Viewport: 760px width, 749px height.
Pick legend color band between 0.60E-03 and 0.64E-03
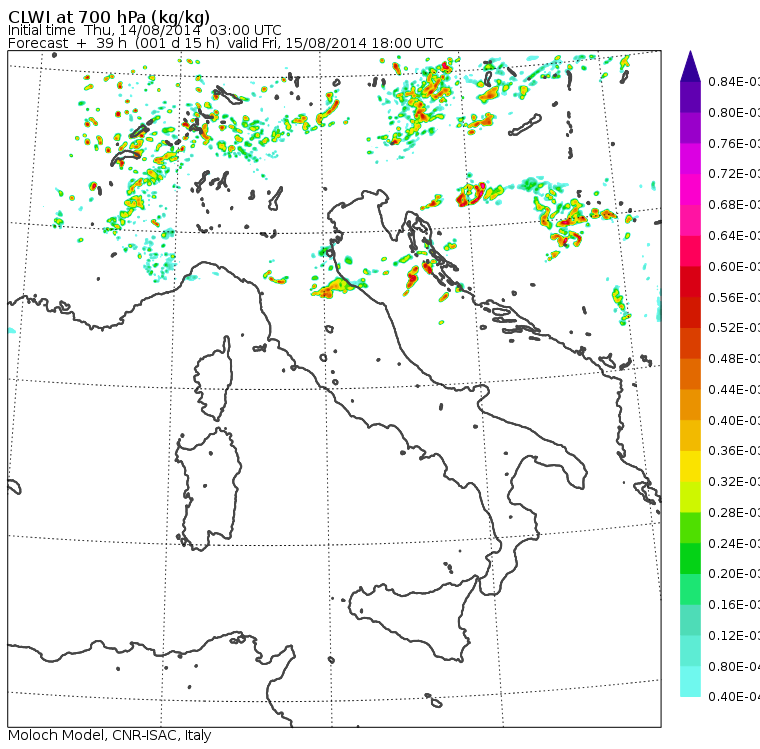(x=690, y=251)
